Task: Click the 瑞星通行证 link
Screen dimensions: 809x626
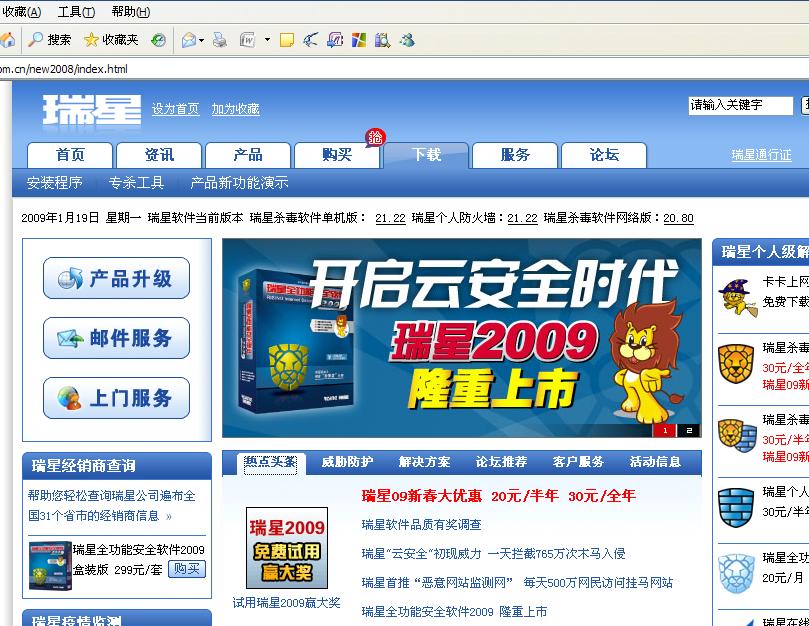Action: (x=762, y=155)
